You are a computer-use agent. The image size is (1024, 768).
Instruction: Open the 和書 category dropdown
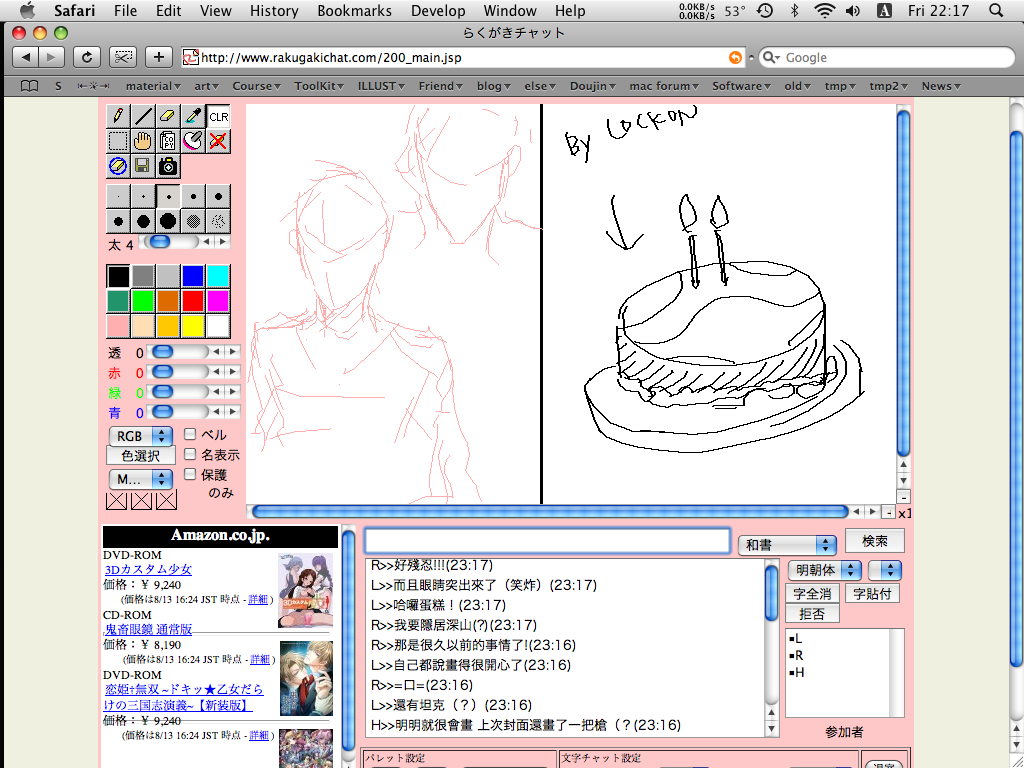click(787, 545)
